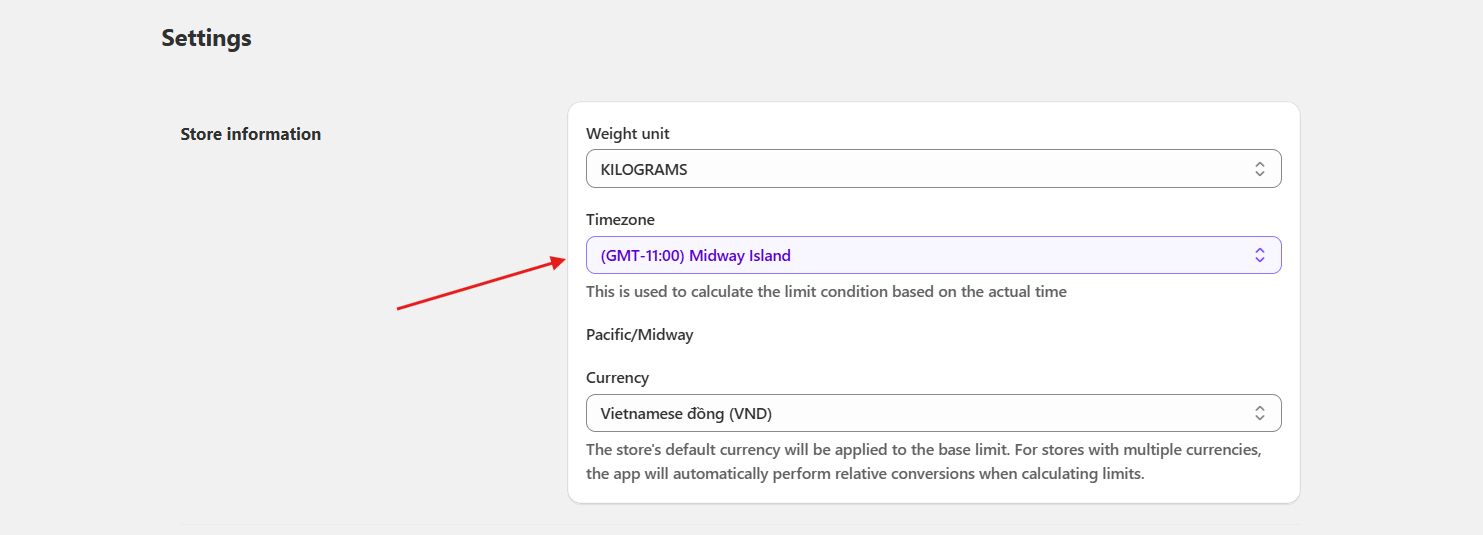Click the red arrow annotation
Viewport: 1483px width, 535px height.
pos(477,284)
